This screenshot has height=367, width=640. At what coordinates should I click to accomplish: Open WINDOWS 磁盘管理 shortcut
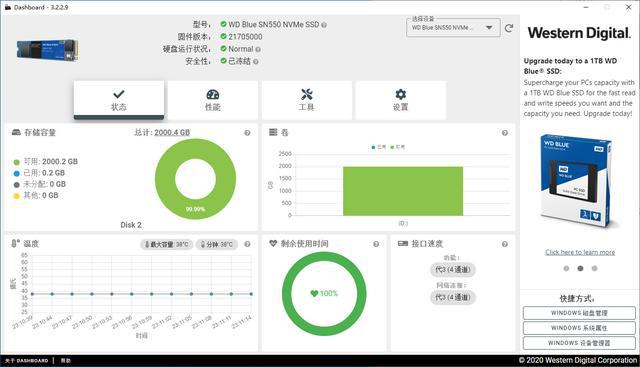click(x=579, y=313)
